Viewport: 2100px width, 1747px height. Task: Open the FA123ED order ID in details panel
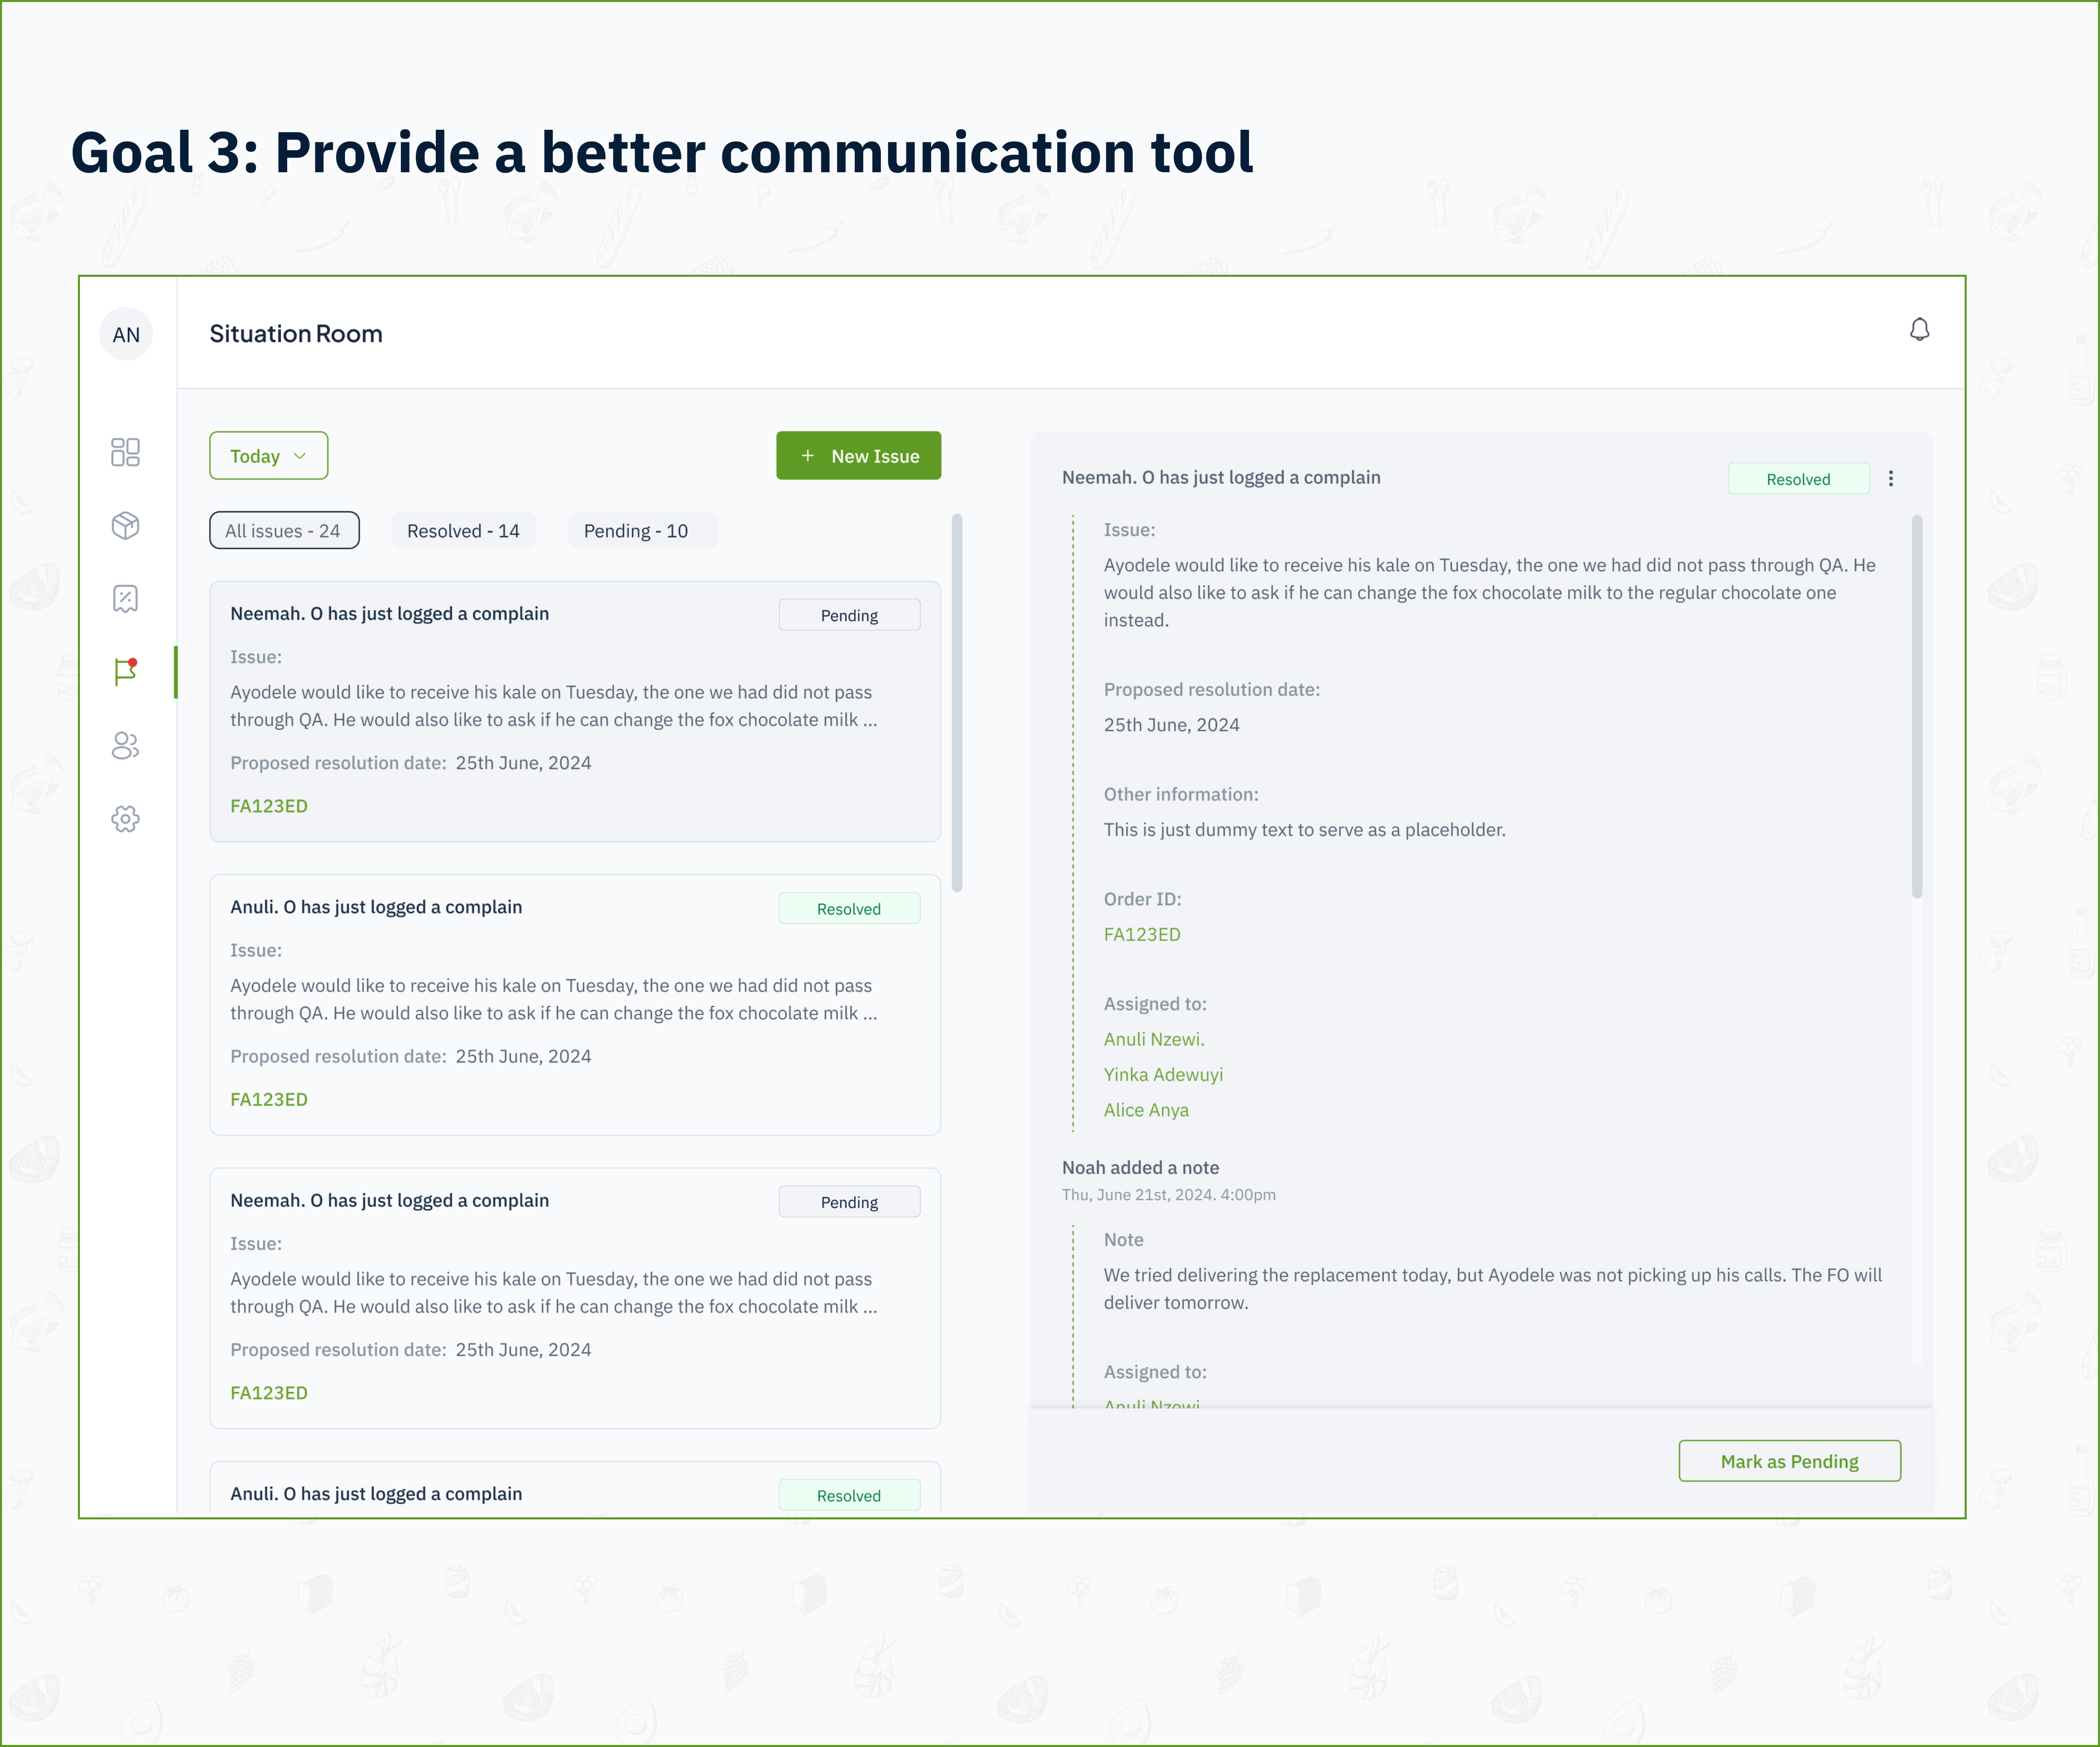(x=1142, y=935)
